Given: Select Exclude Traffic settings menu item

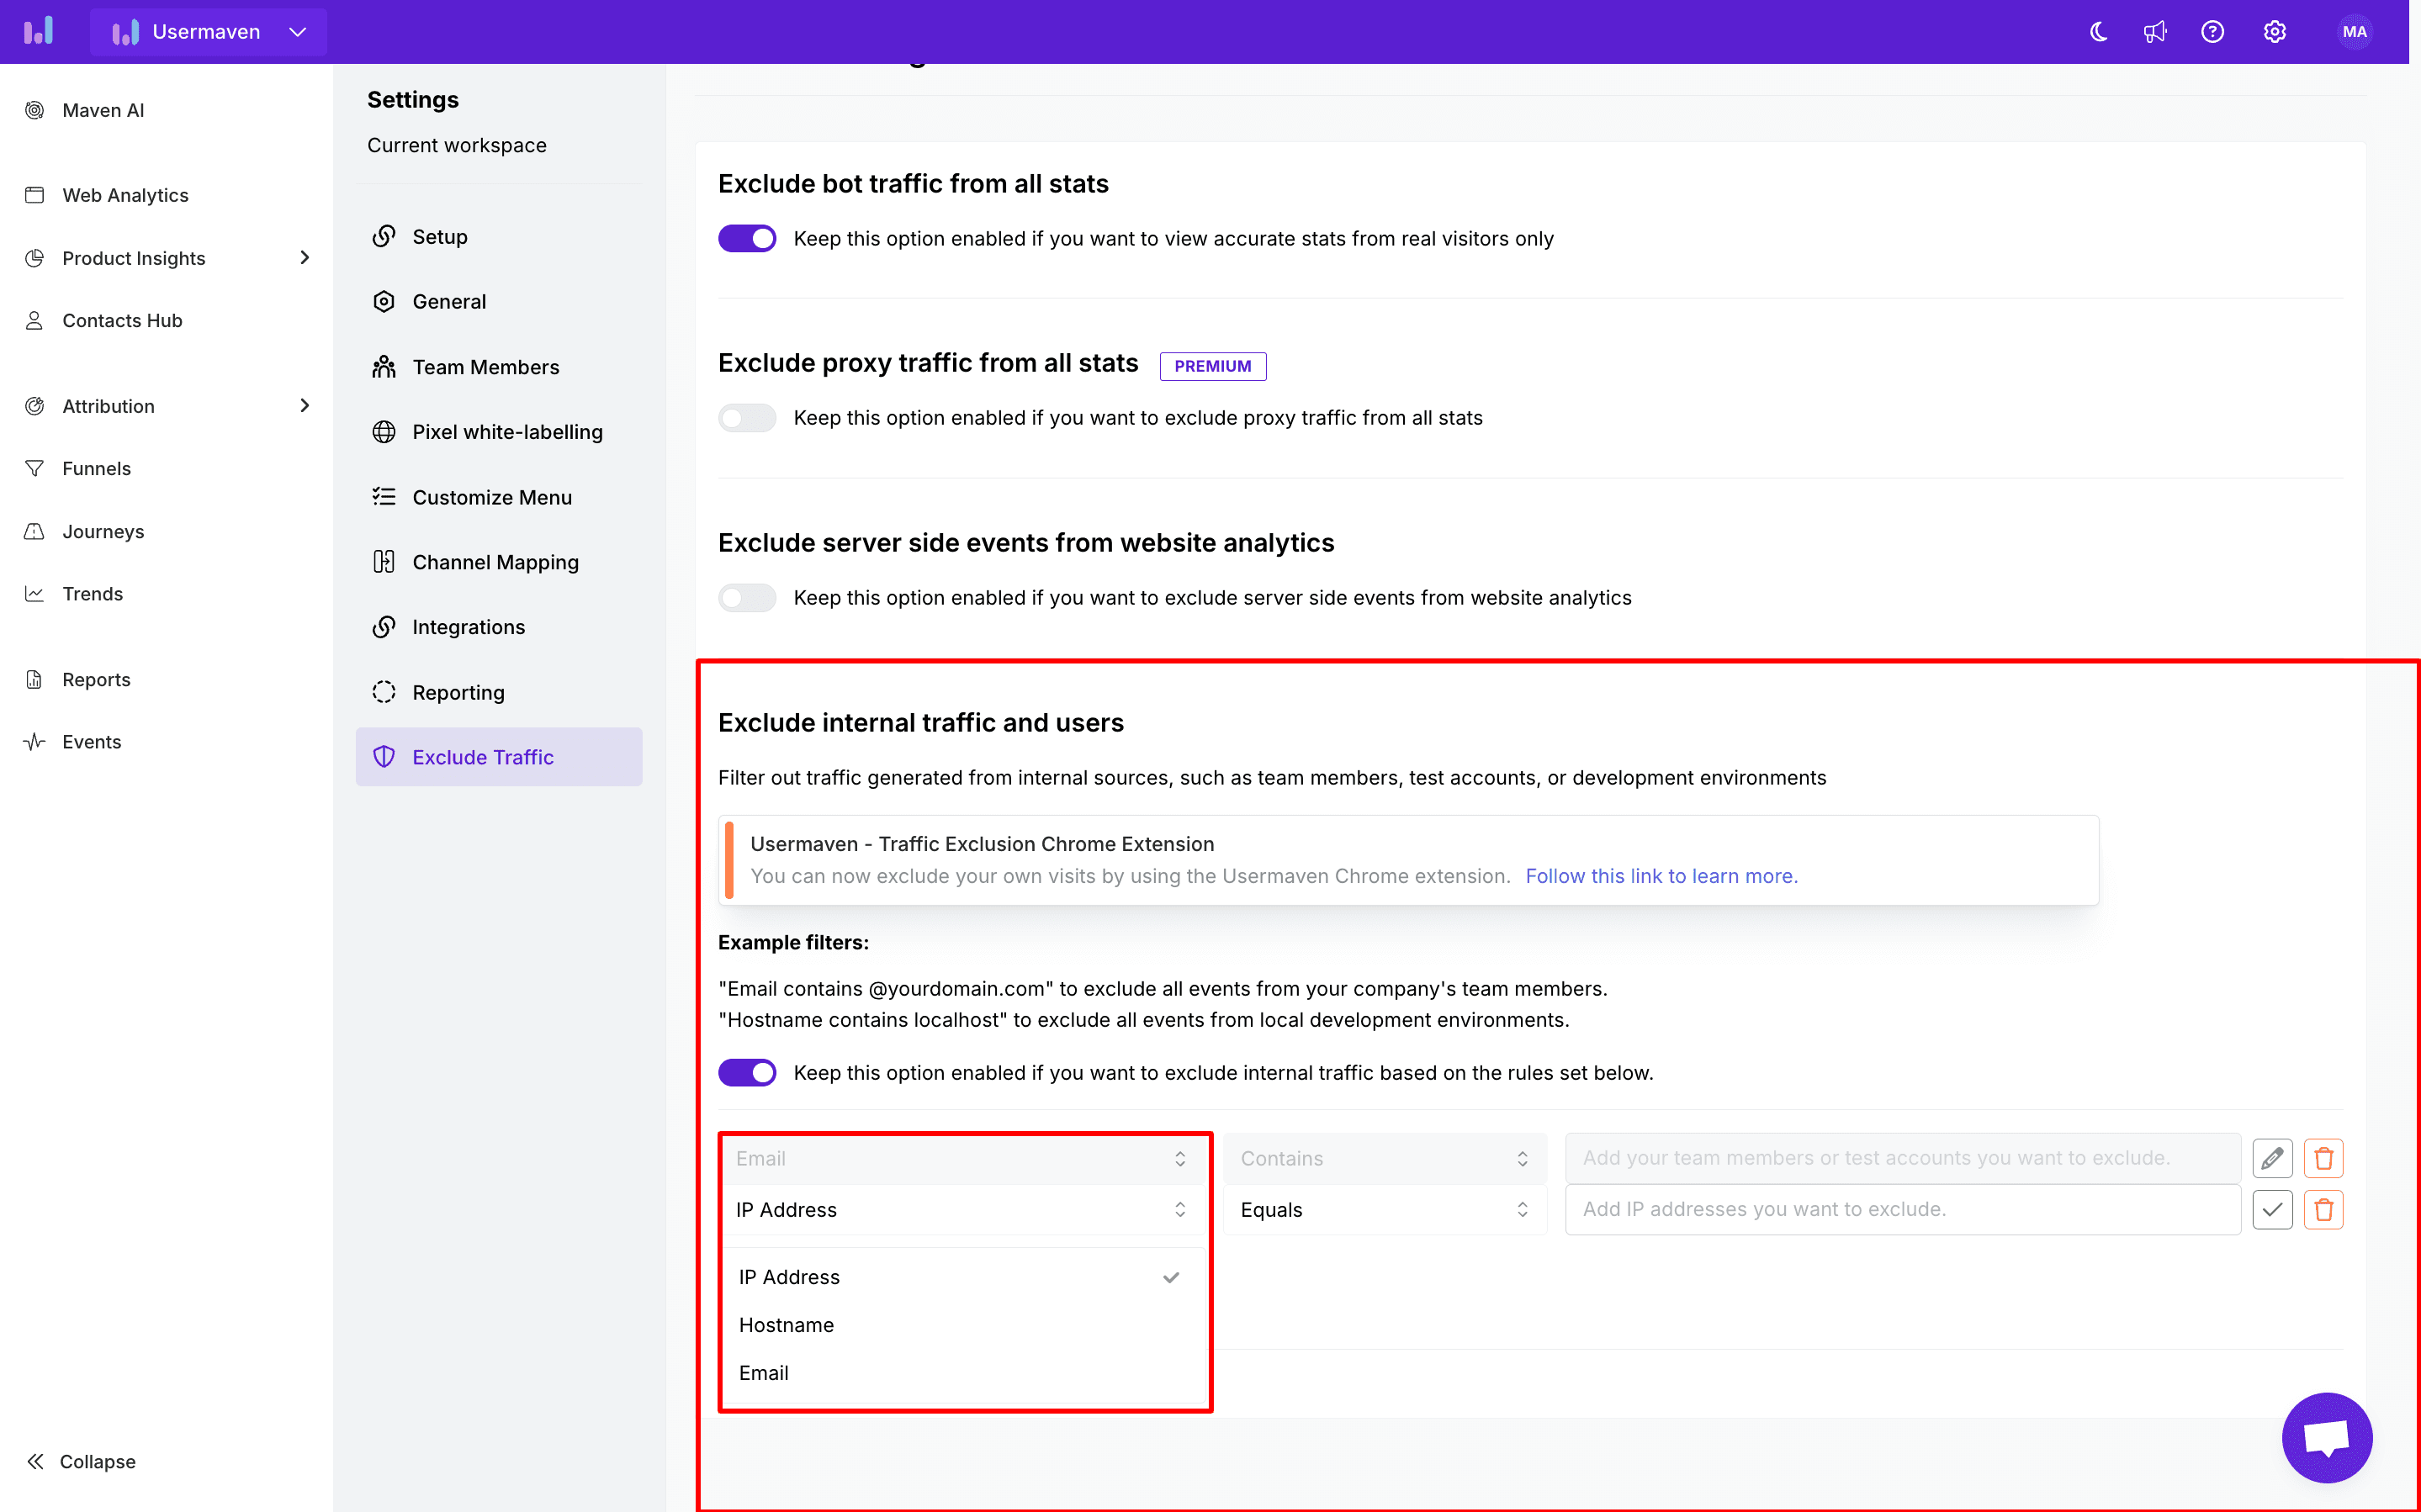Looking at the screenshot, I should [483, 756].
